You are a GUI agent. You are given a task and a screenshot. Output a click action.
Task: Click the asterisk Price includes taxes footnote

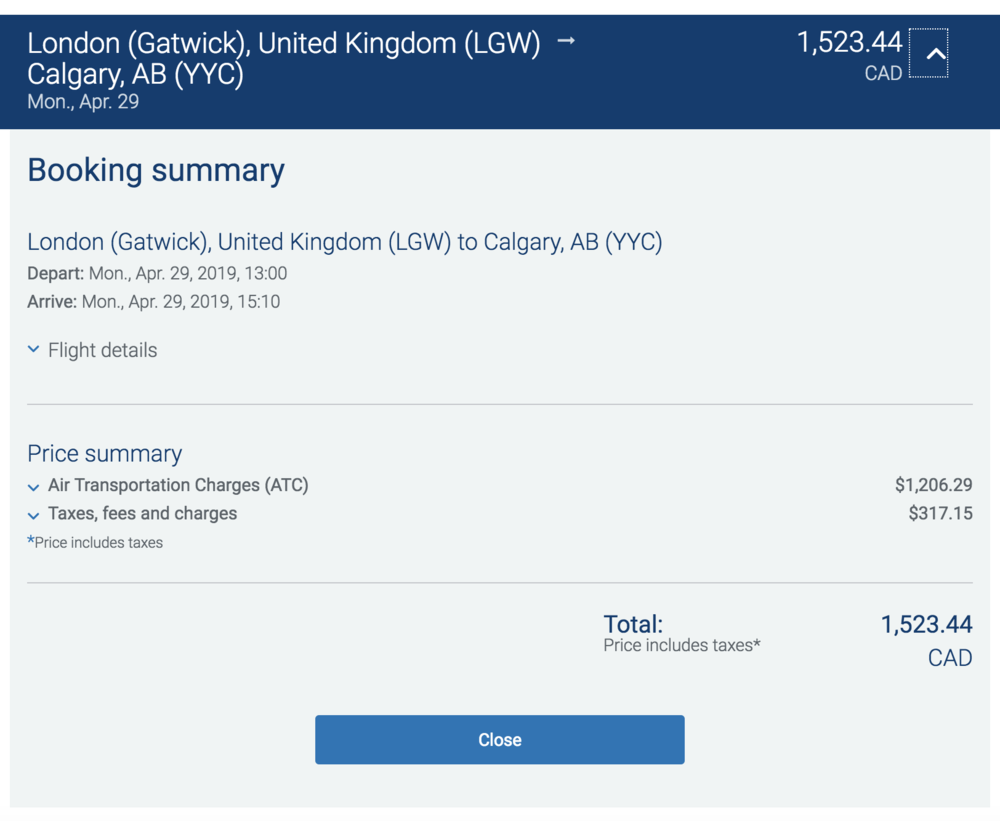95,543
